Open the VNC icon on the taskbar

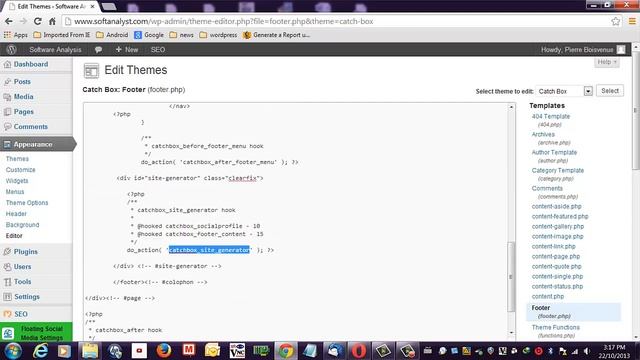click(237, 351)
